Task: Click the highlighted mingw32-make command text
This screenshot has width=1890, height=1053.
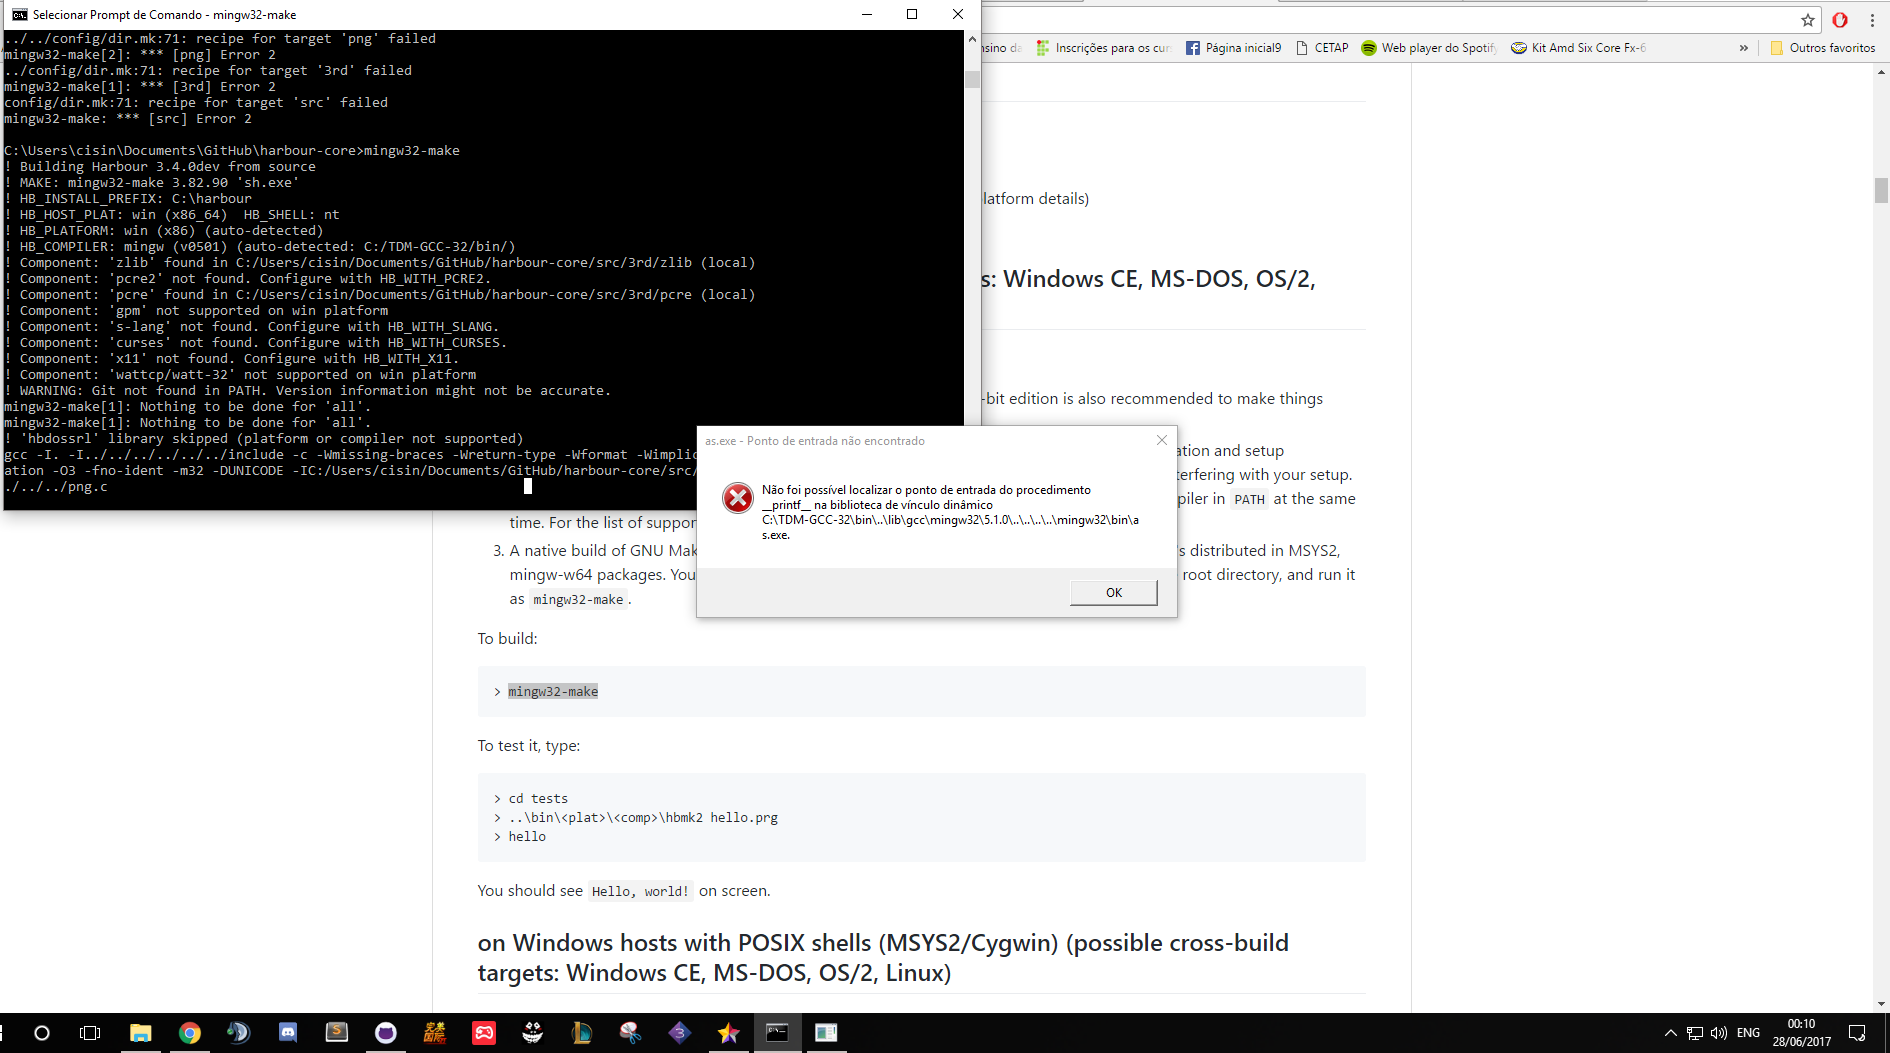Action: pyautogui.click(x=553, y=692)
